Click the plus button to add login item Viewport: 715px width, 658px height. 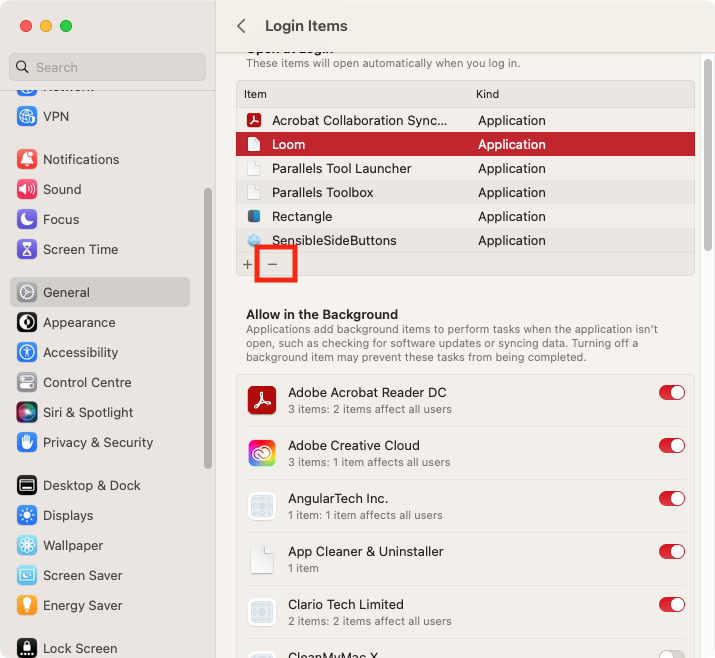pyautogui.click(x=247, y=264)
